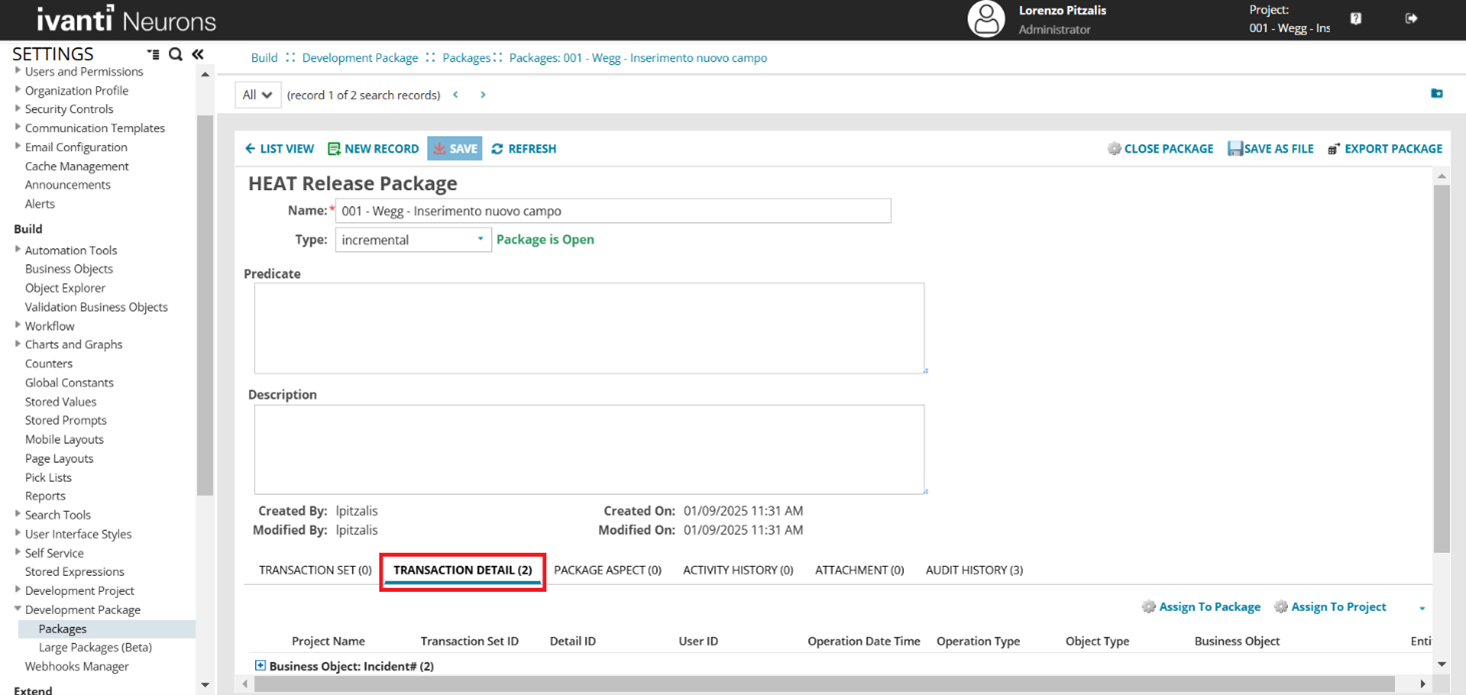
Task: Expand Workflow tree node
Action: click(18, 326)
